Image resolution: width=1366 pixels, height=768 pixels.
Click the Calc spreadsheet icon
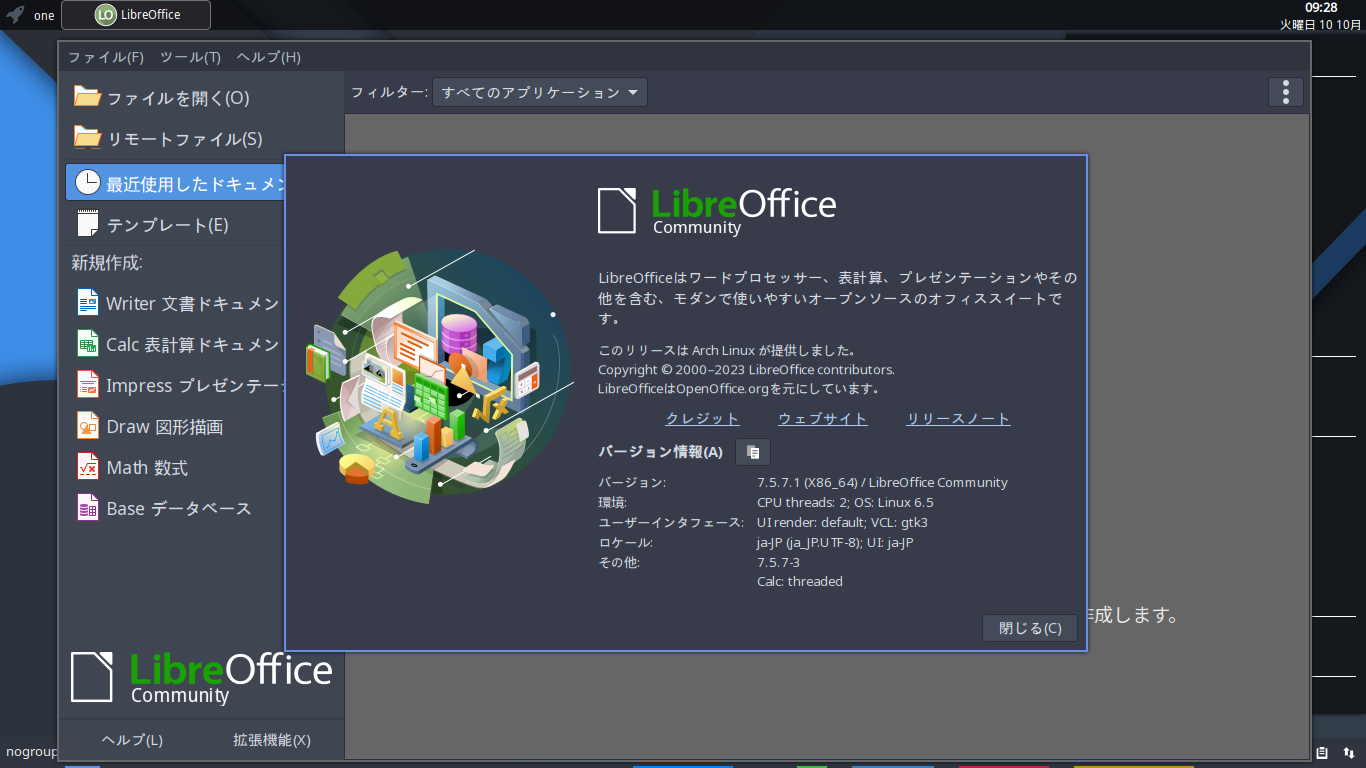point(88,344)
